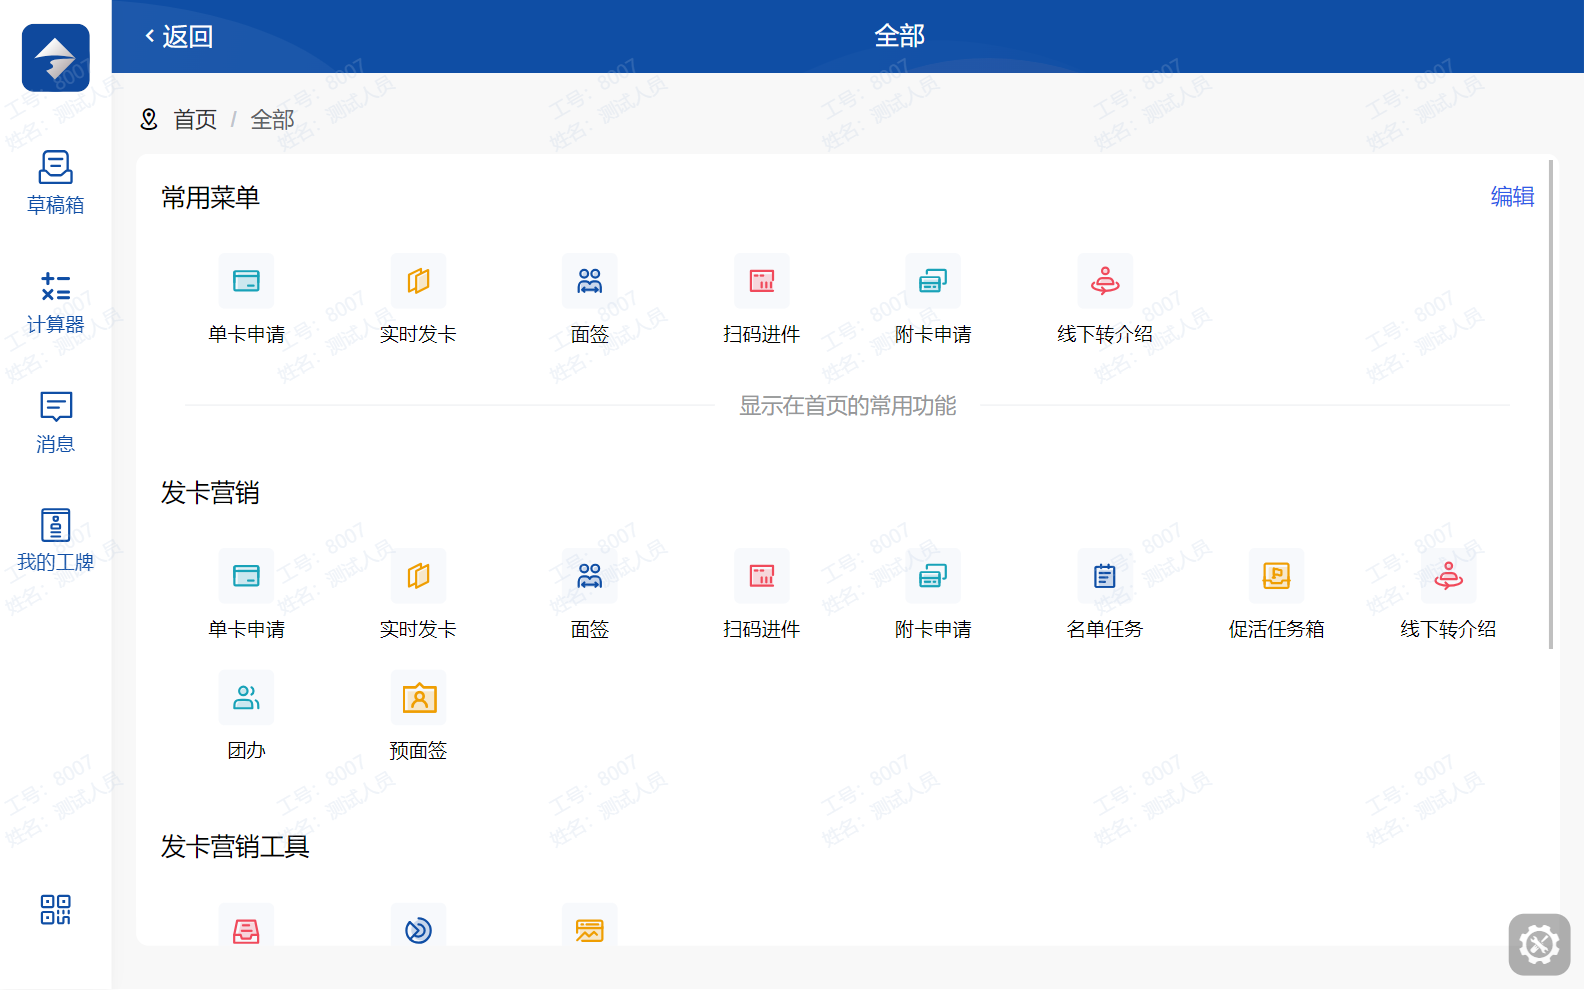Click 全部 in the breadcrumb

[272, 120]
